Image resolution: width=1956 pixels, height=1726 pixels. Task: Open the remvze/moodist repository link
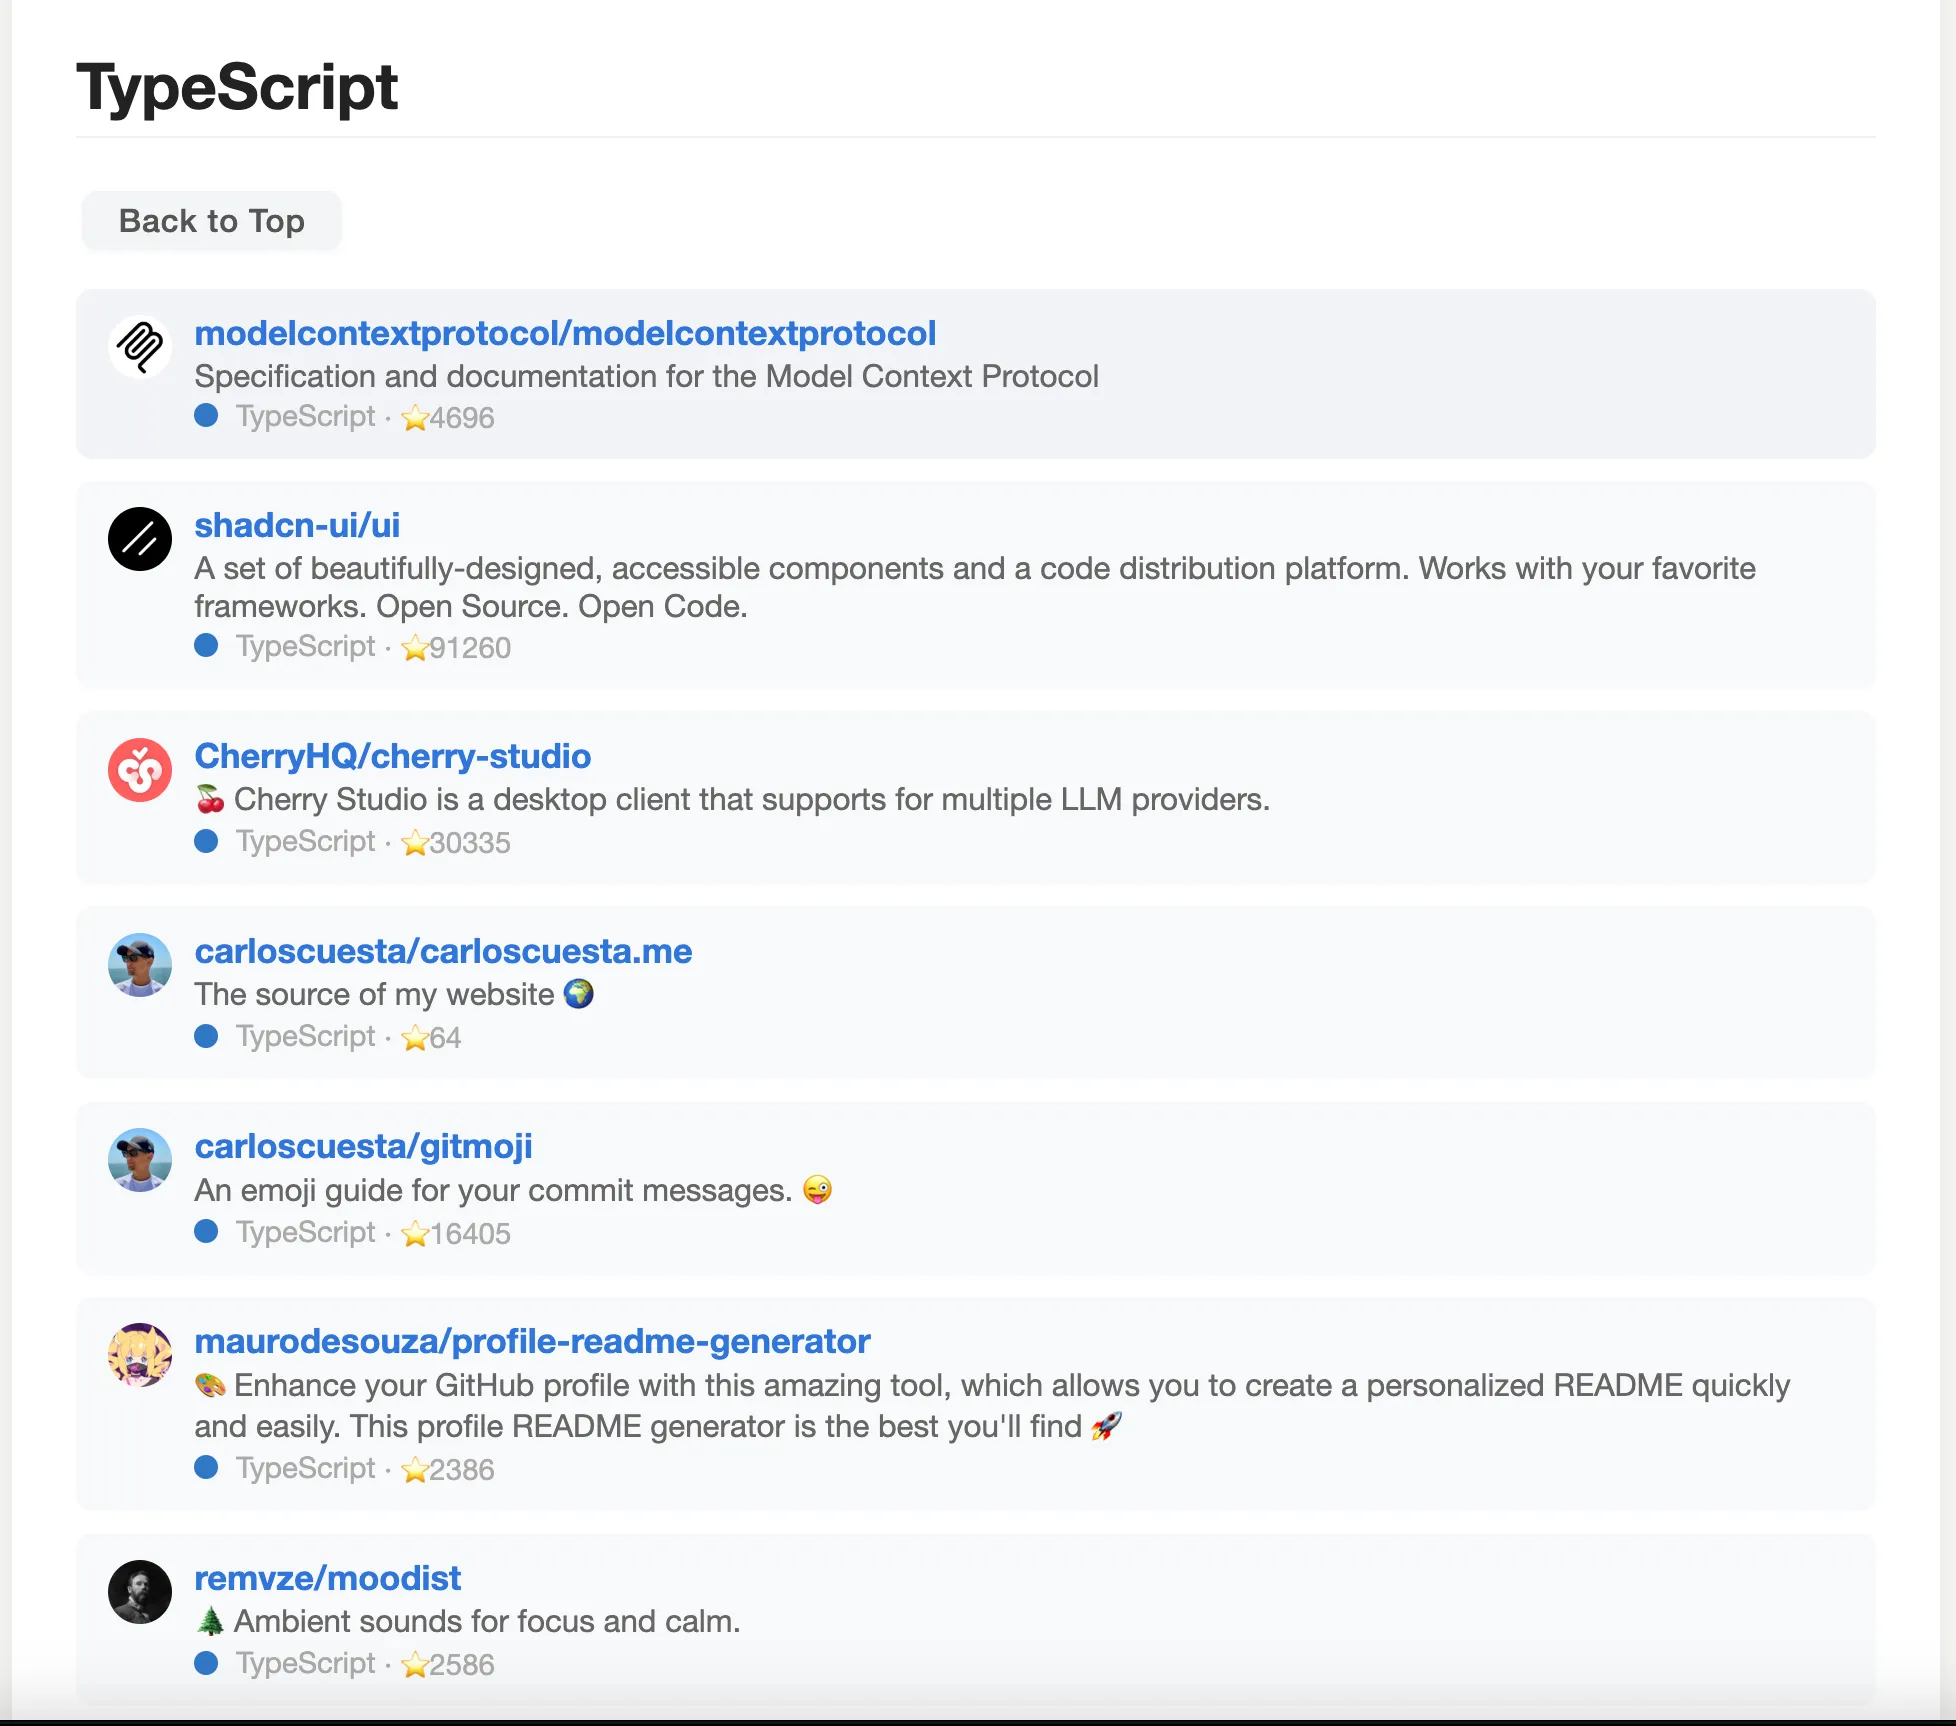pyautogui.click(x=327, y=1578)
